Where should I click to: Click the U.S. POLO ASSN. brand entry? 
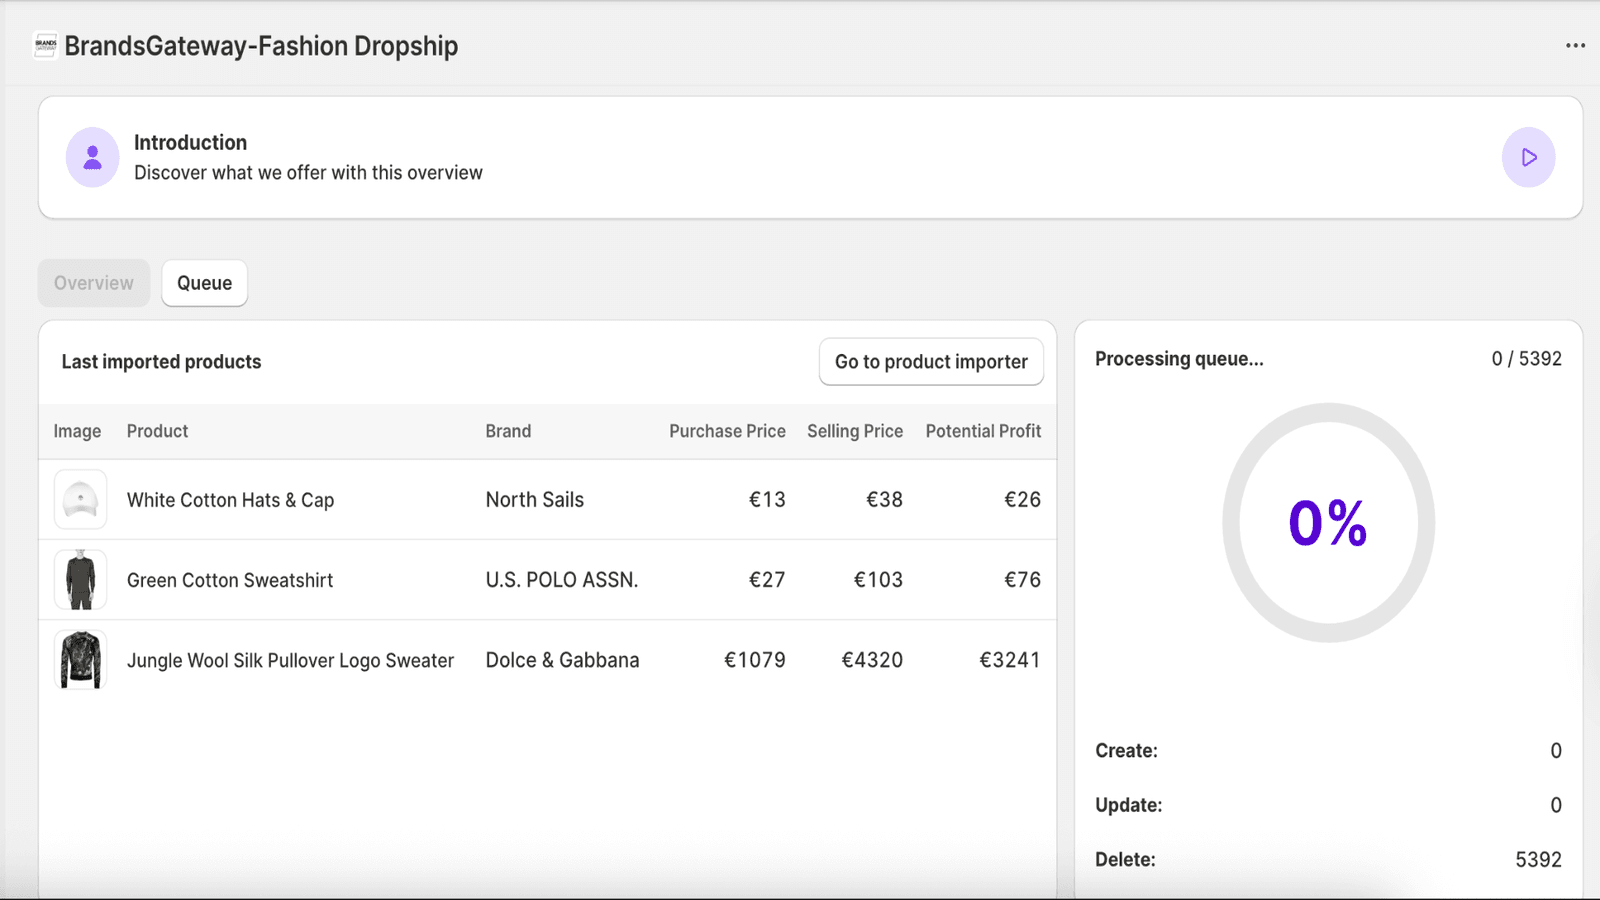point(561,579)
